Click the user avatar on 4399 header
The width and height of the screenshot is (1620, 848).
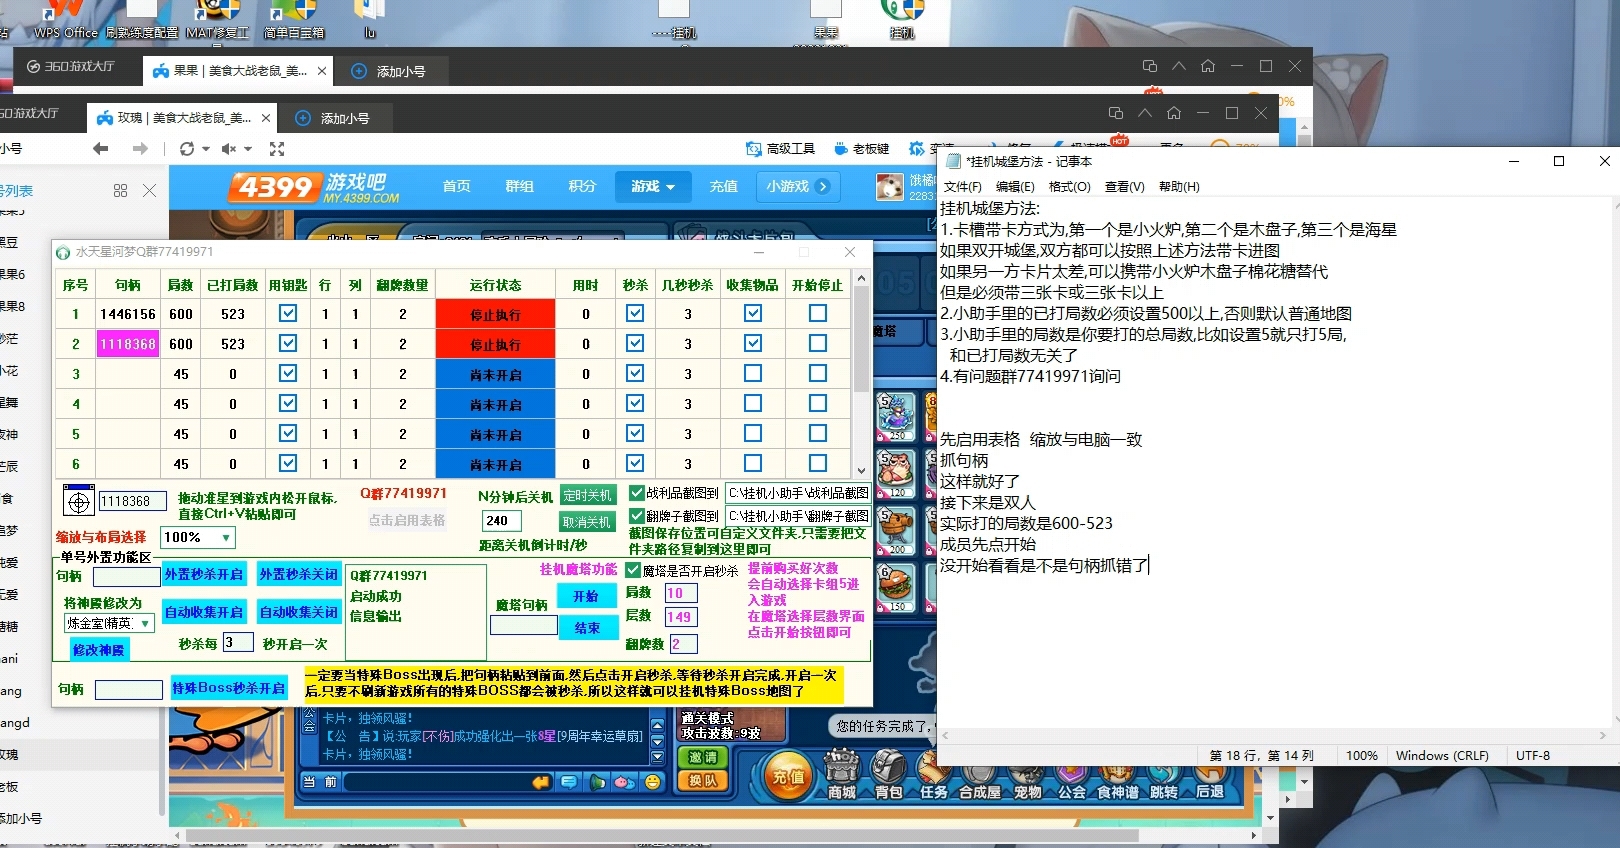tap(889, 187)
